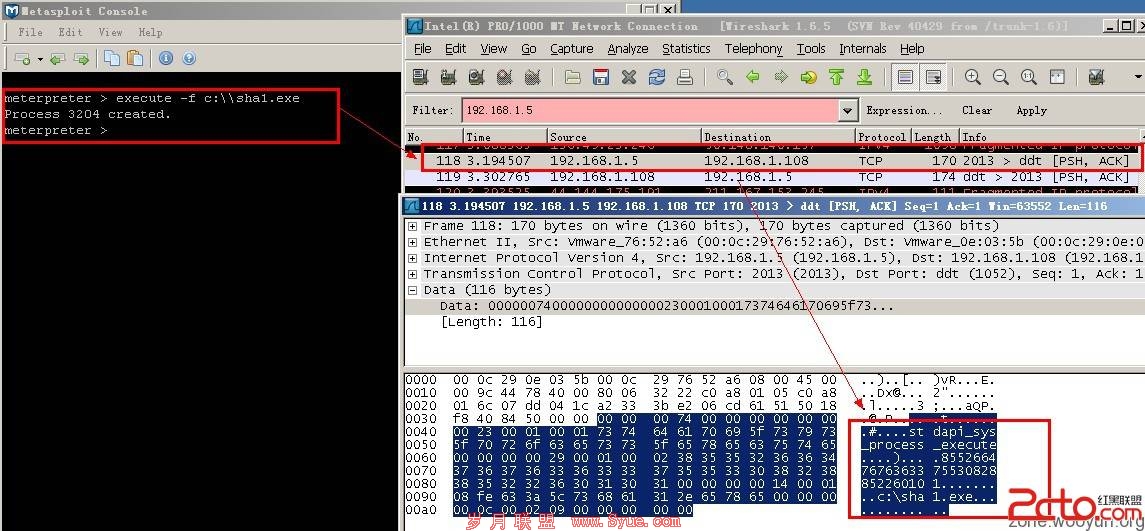Expand the Internet Protocol Version 4 node
This screenshot has height=531, width=1145.
[413, 258]
